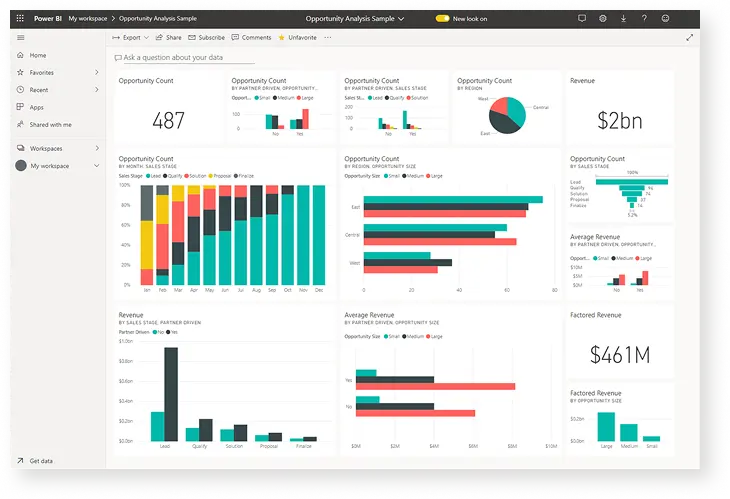Screen dimensions: 730x499
Task: Click My workspace breadcrumb link
Action: coord(88,19)
